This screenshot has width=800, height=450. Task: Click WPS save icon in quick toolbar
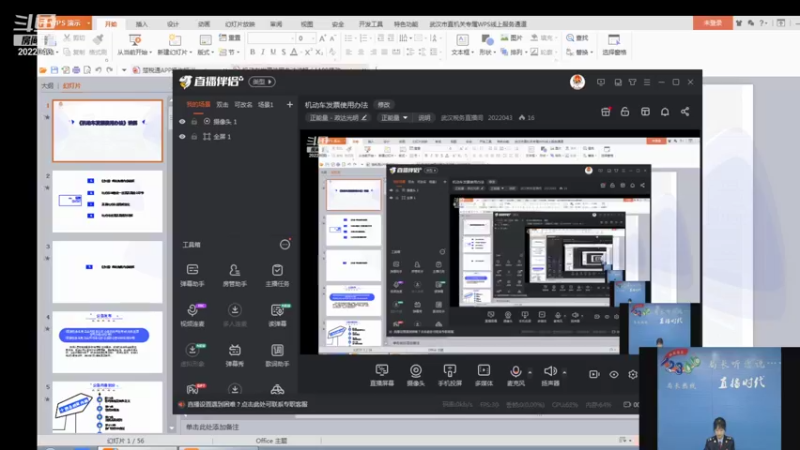tap(54, 70)
